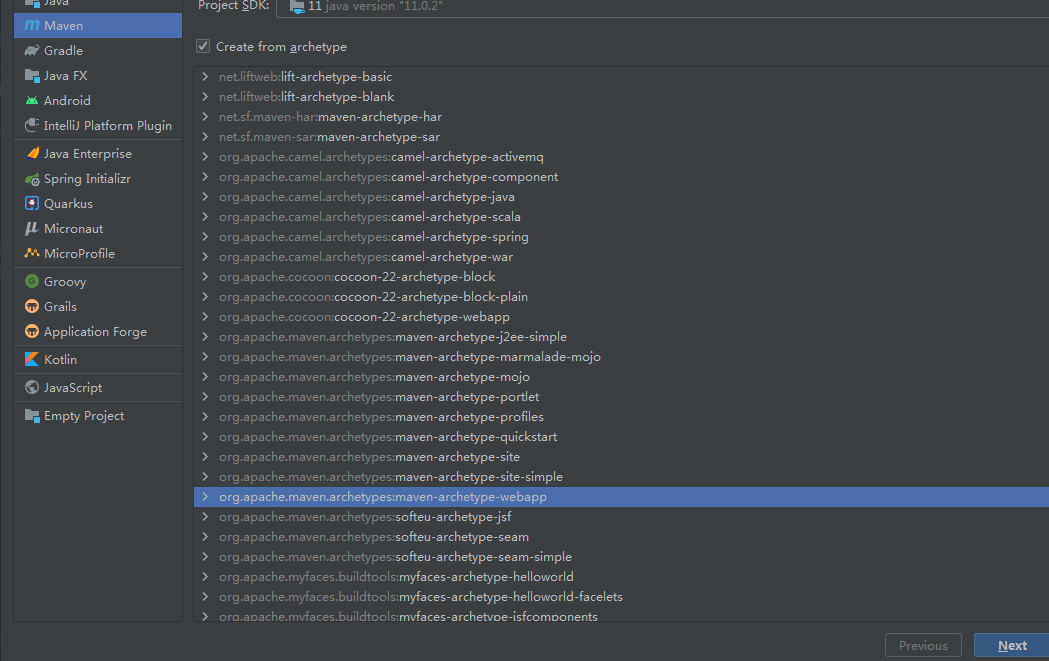Choose Gradle project type
Screen dimensions: 1049x661
coord(98,51)
